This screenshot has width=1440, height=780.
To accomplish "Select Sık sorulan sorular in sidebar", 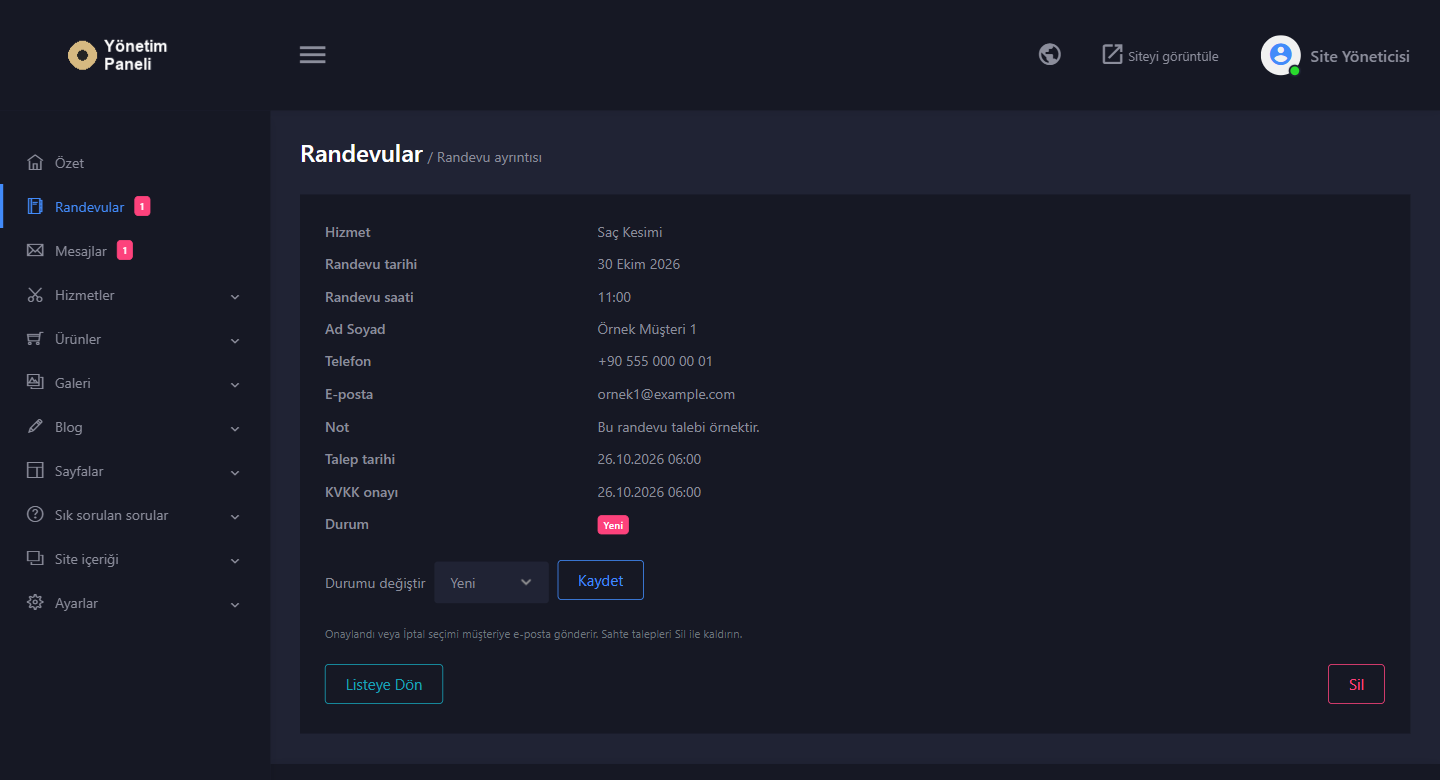I will click(135, 515).
